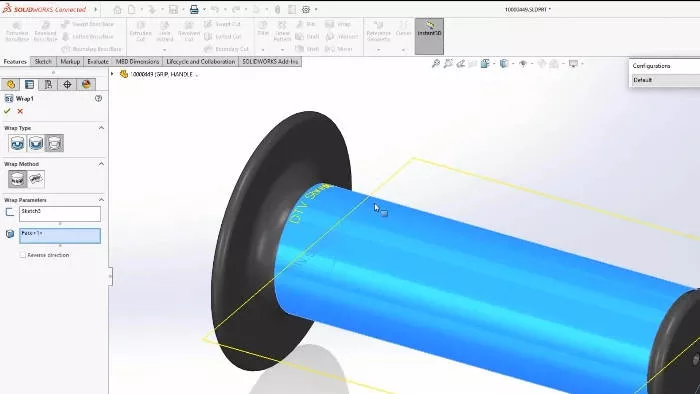Click the Previous View icon
This screenshot has width=700, height=394.
click(461, 64)
